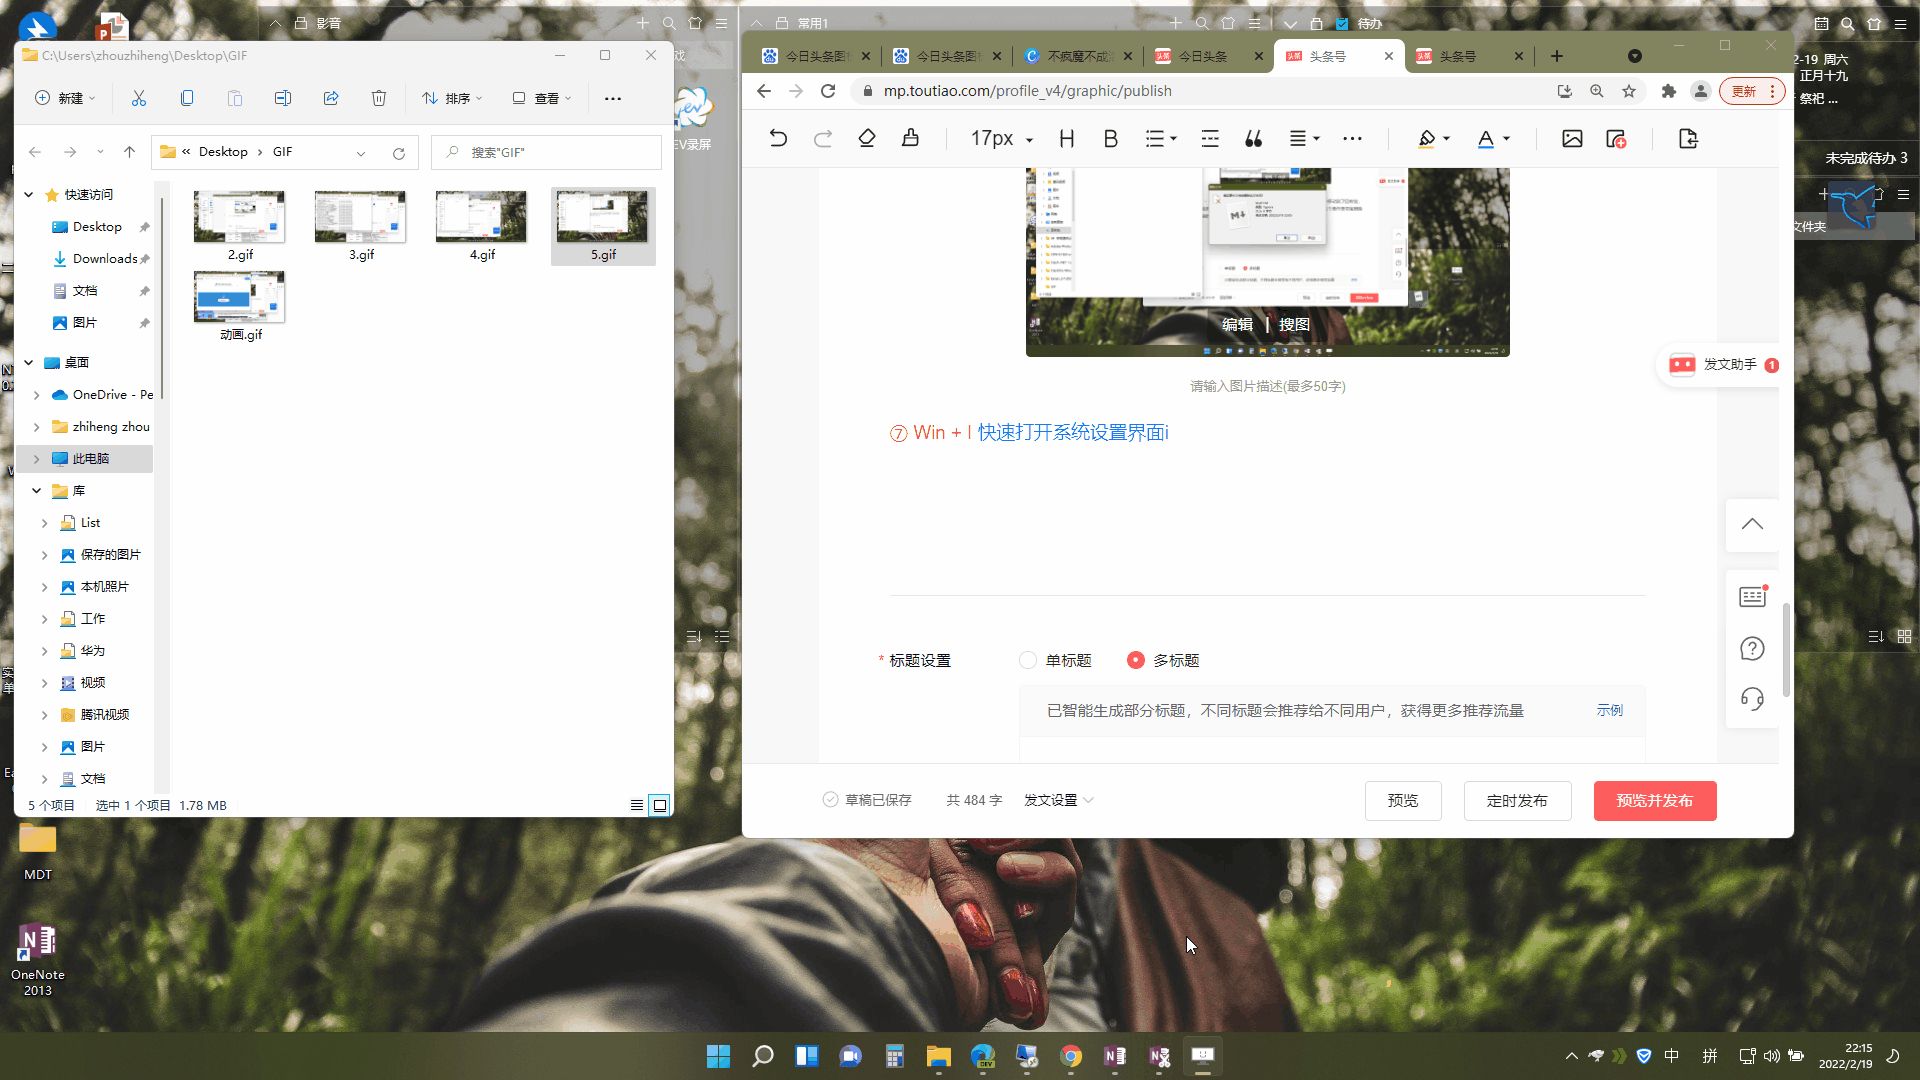Click the heading H icon

click(x=1067, y=139)
